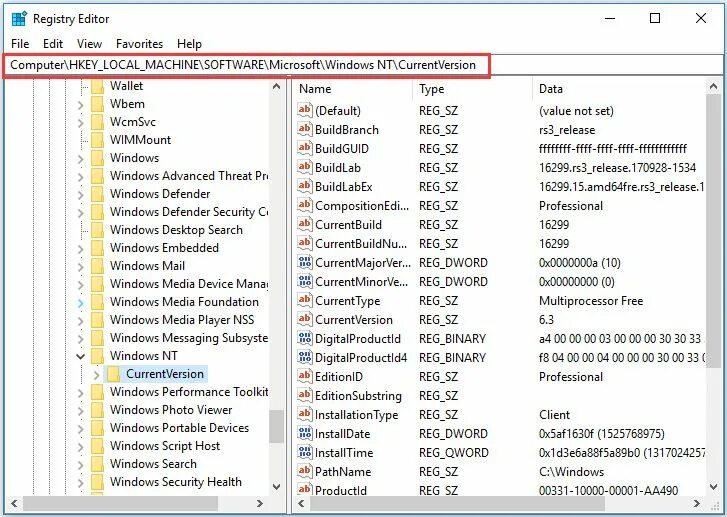Image resolution: width=727 pixels, height=517 pixels.
Task: Click the Registry Editor app icon in title bar
Action: [x=19, y=19]
